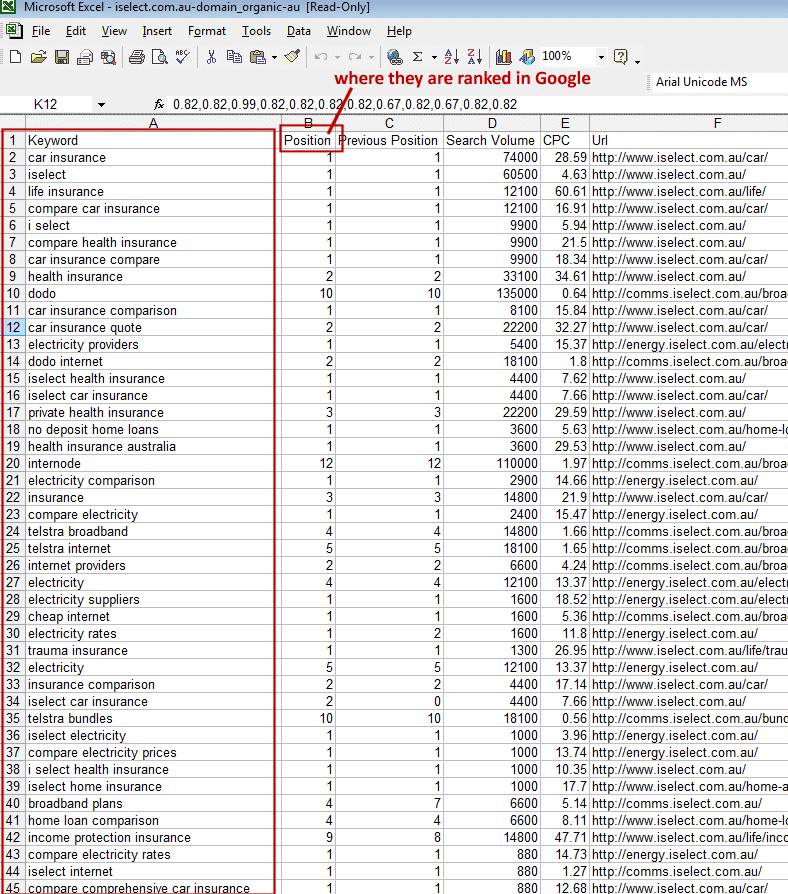Click the CPC value 47.71
This screenshot has height=894, width=788.
pos(565,838)
